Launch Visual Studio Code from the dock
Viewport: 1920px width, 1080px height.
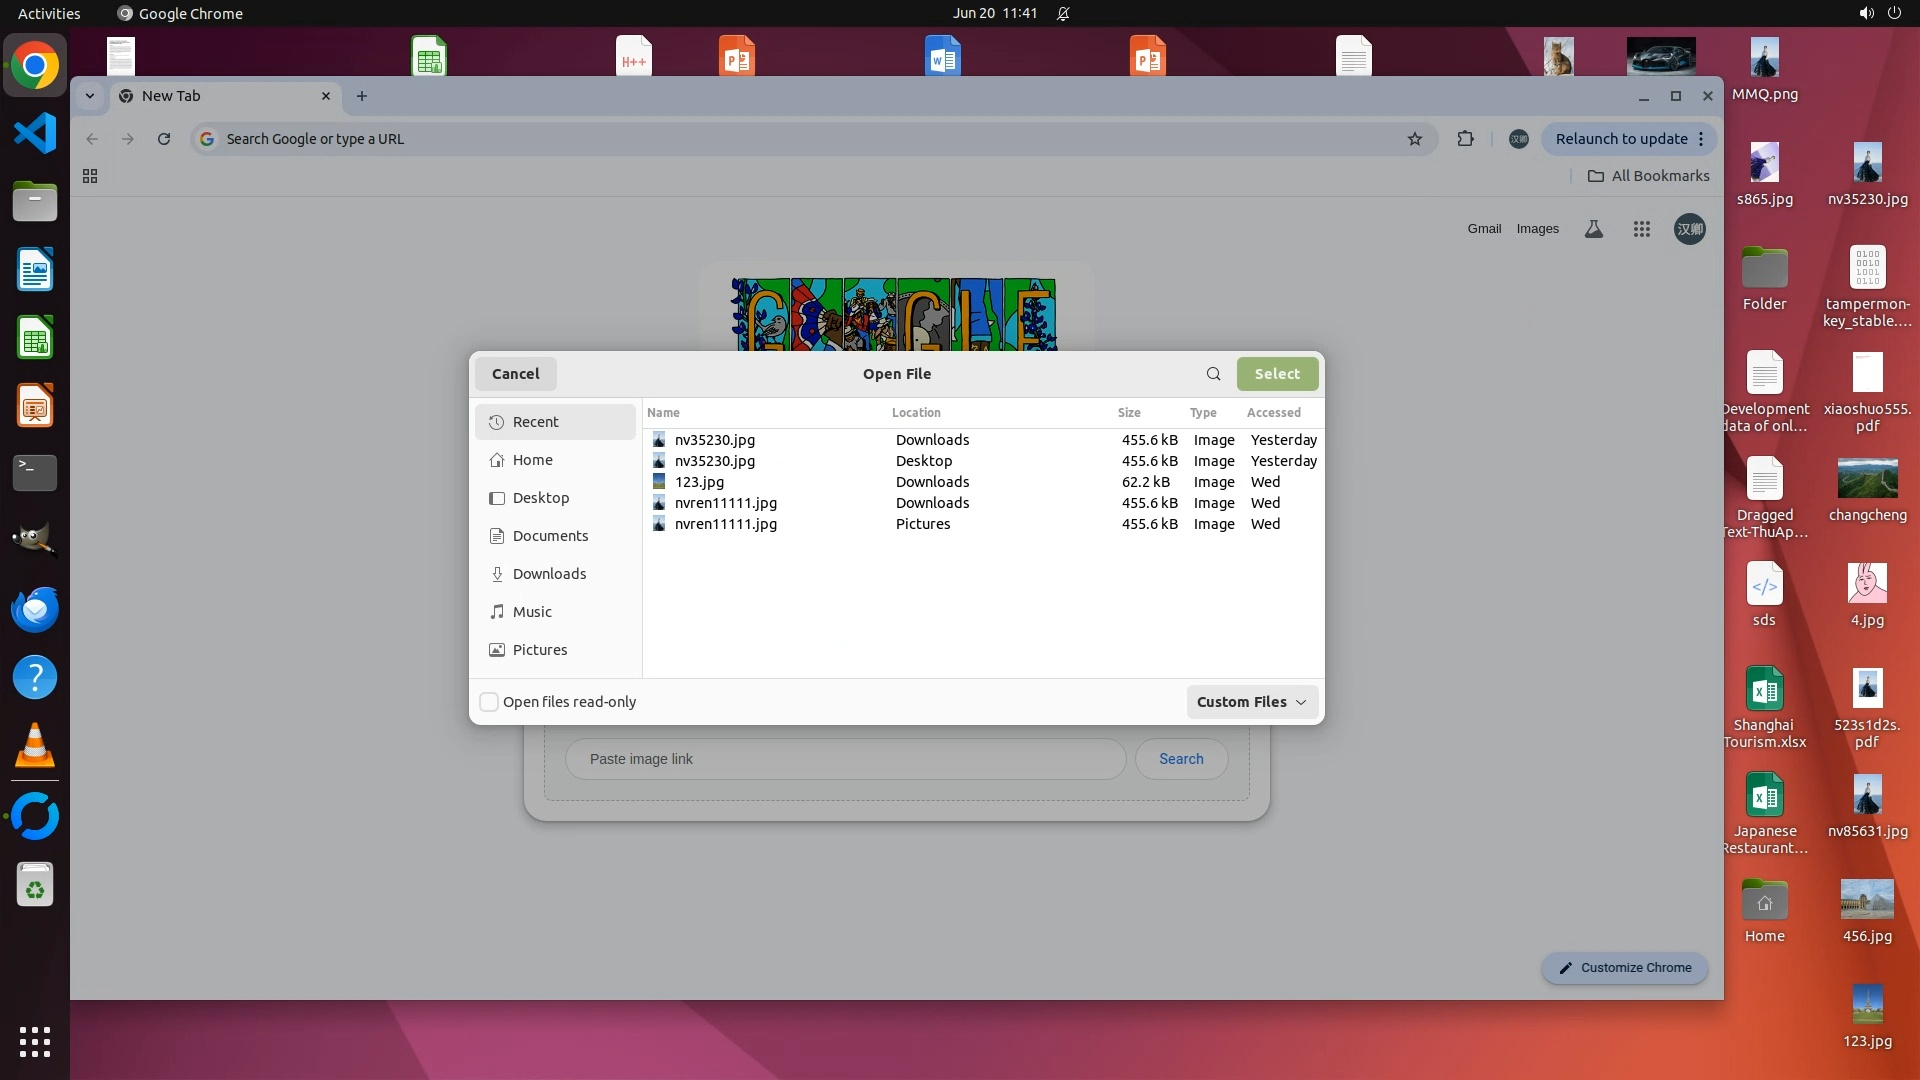click(x=35, y=133)
